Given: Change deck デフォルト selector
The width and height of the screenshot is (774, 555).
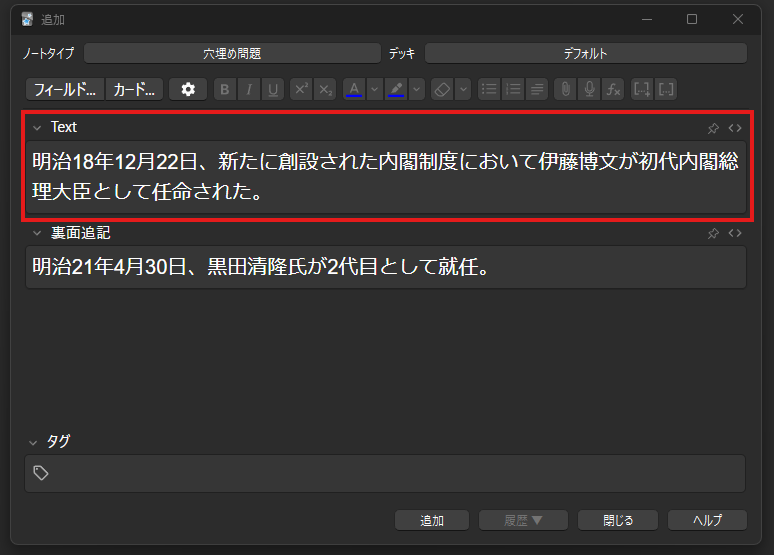Looking at the screenshot, I should pos(585,53).
